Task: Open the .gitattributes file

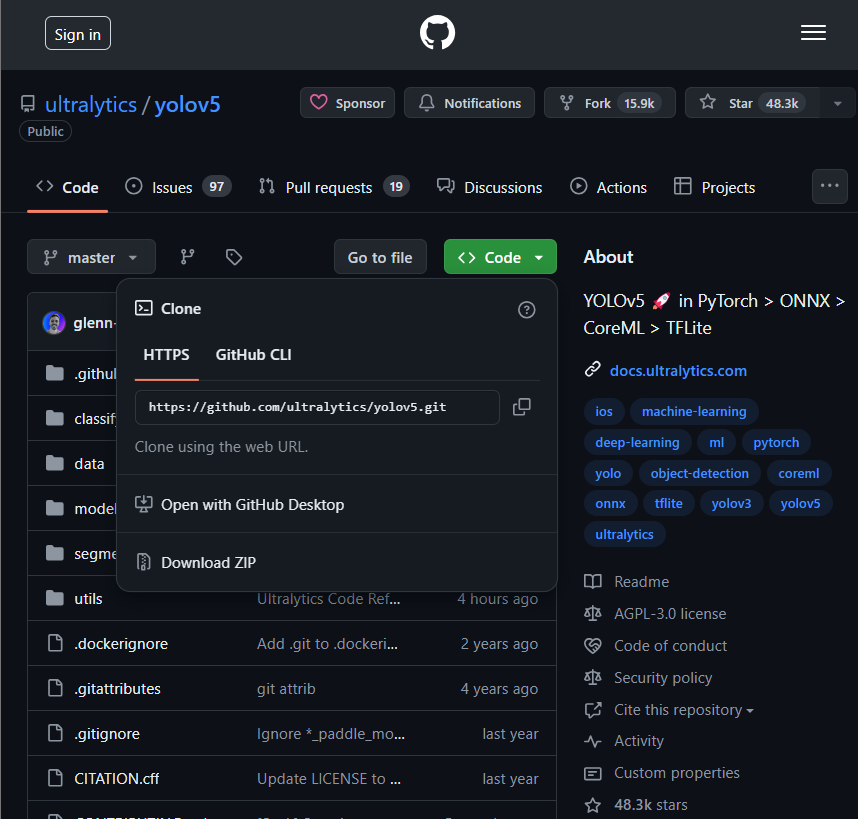Action: [x=117, y=688]
